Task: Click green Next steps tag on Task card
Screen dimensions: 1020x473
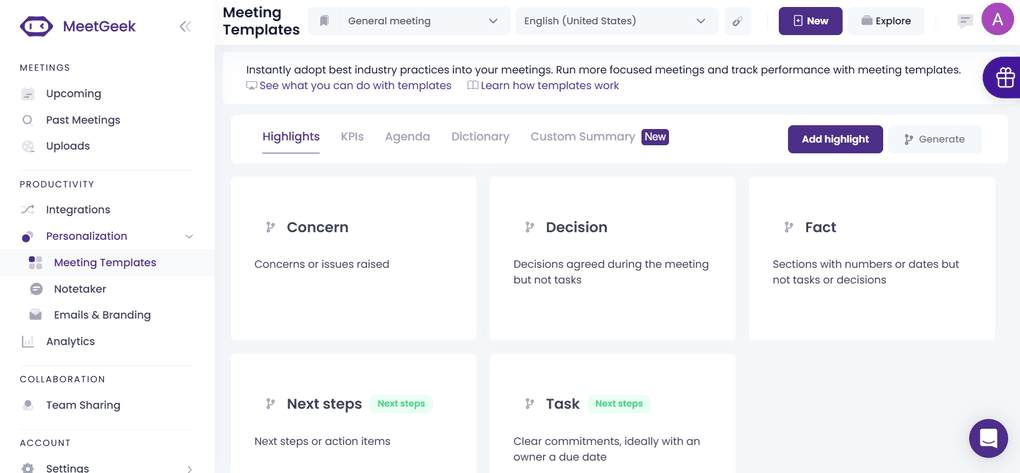Action: (x=619, y=403)
